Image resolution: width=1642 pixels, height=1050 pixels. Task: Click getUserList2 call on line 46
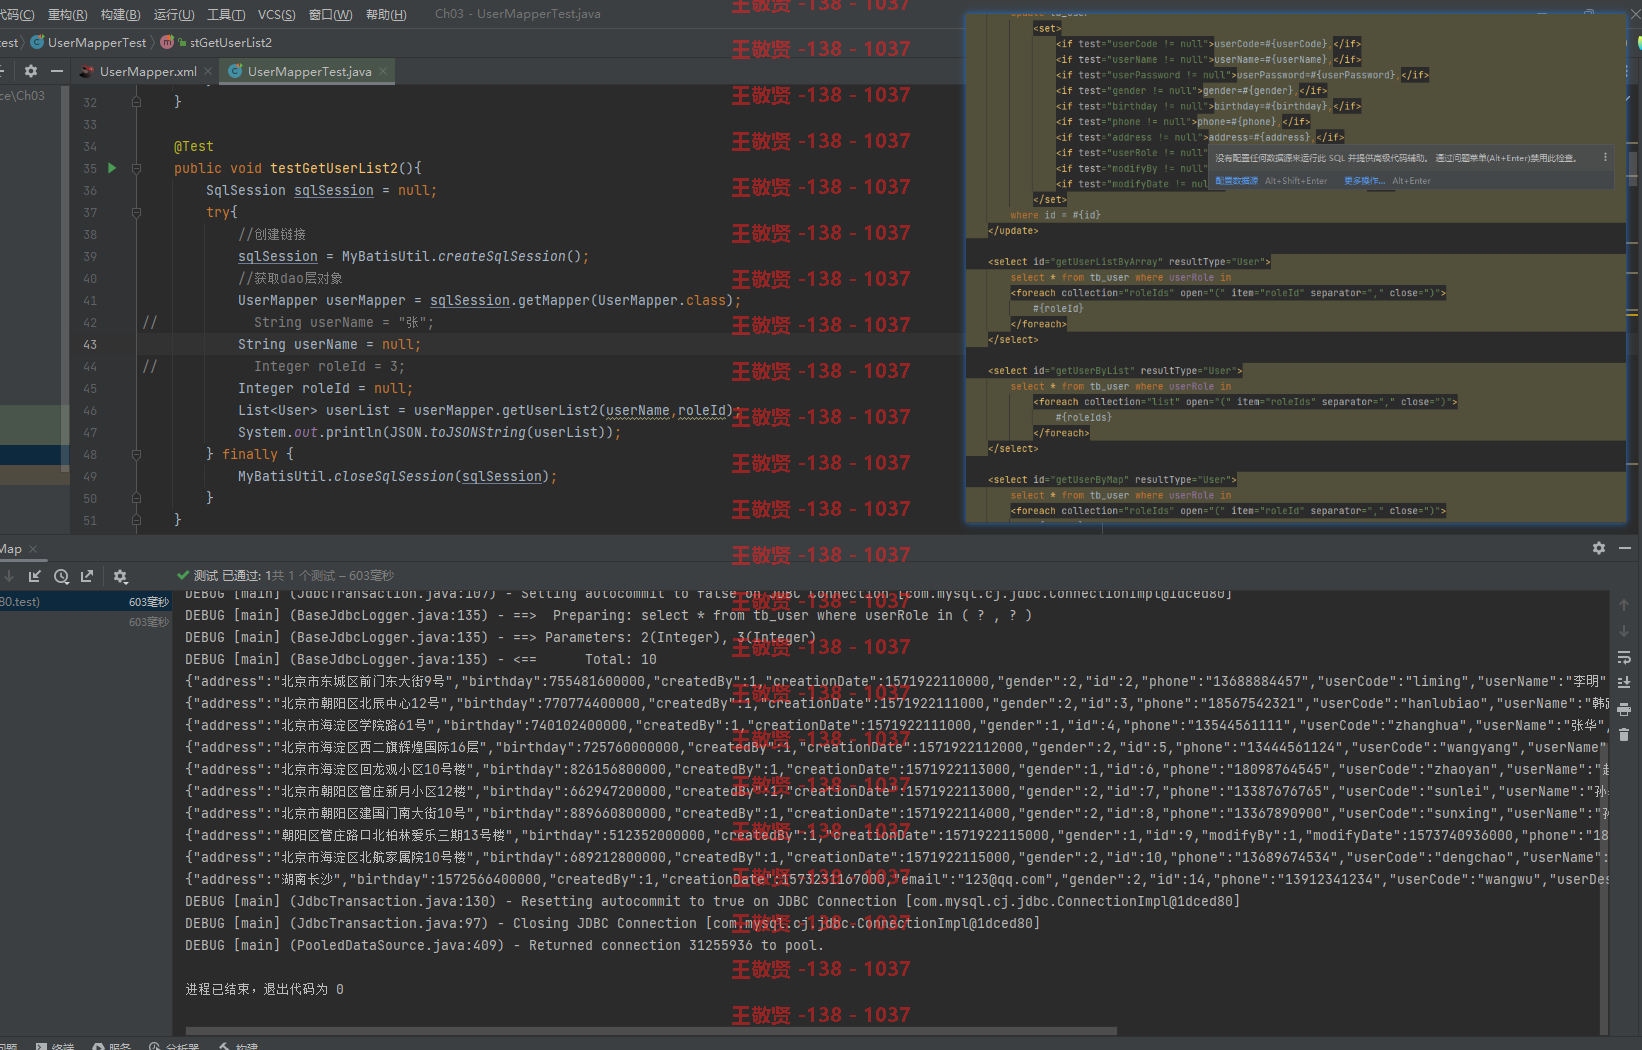[549, 410]
